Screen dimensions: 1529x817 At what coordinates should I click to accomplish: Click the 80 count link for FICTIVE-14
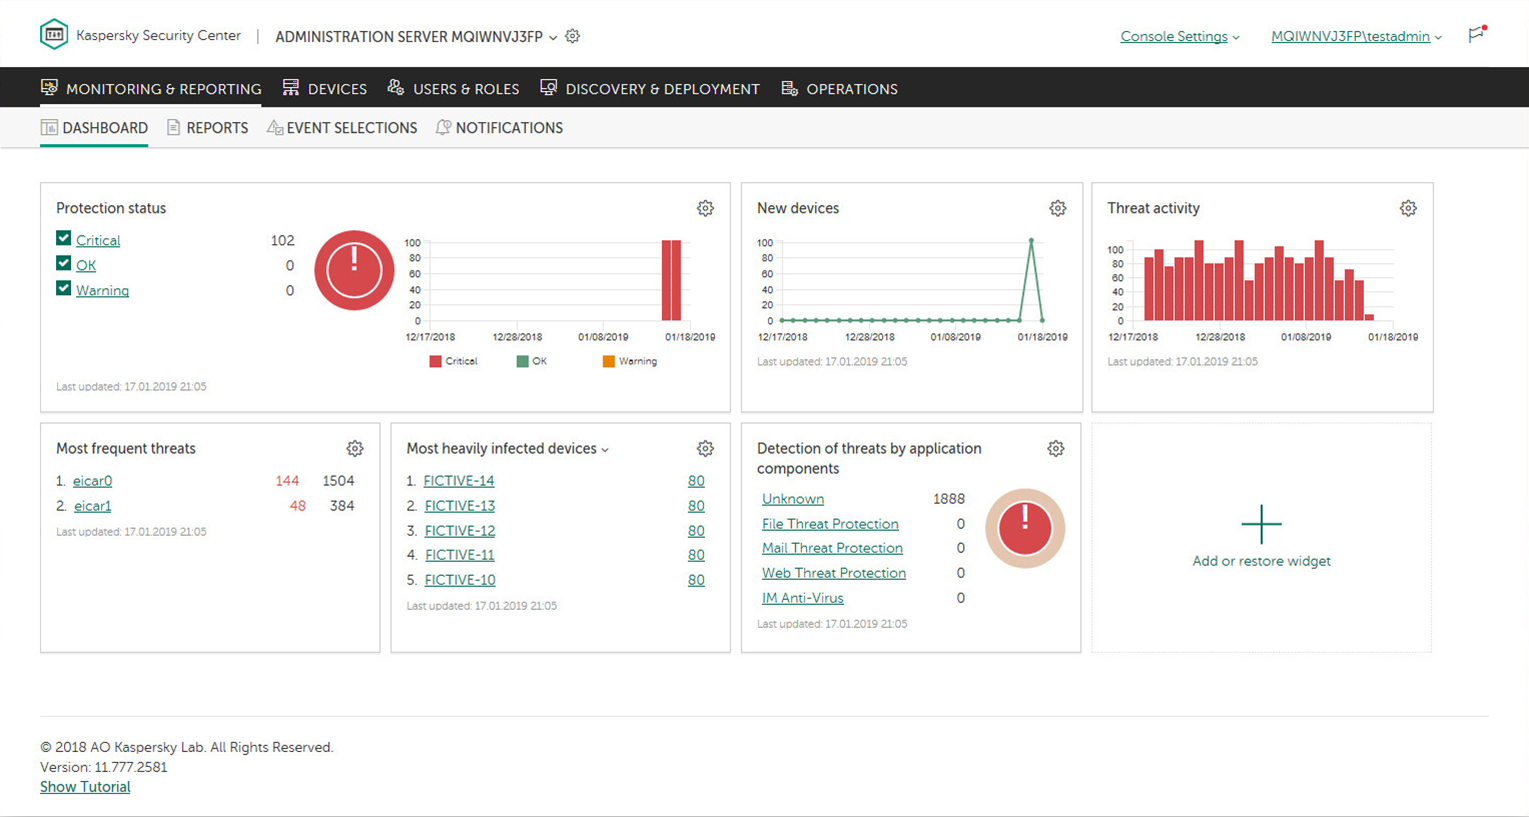click(x=696, y=481)
